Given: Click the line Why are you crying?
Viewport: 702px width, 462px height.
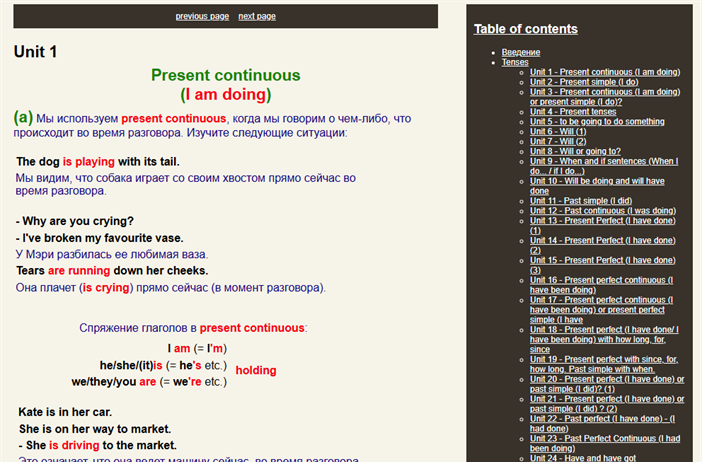Looking at the screenshot, I should (75, 221).
